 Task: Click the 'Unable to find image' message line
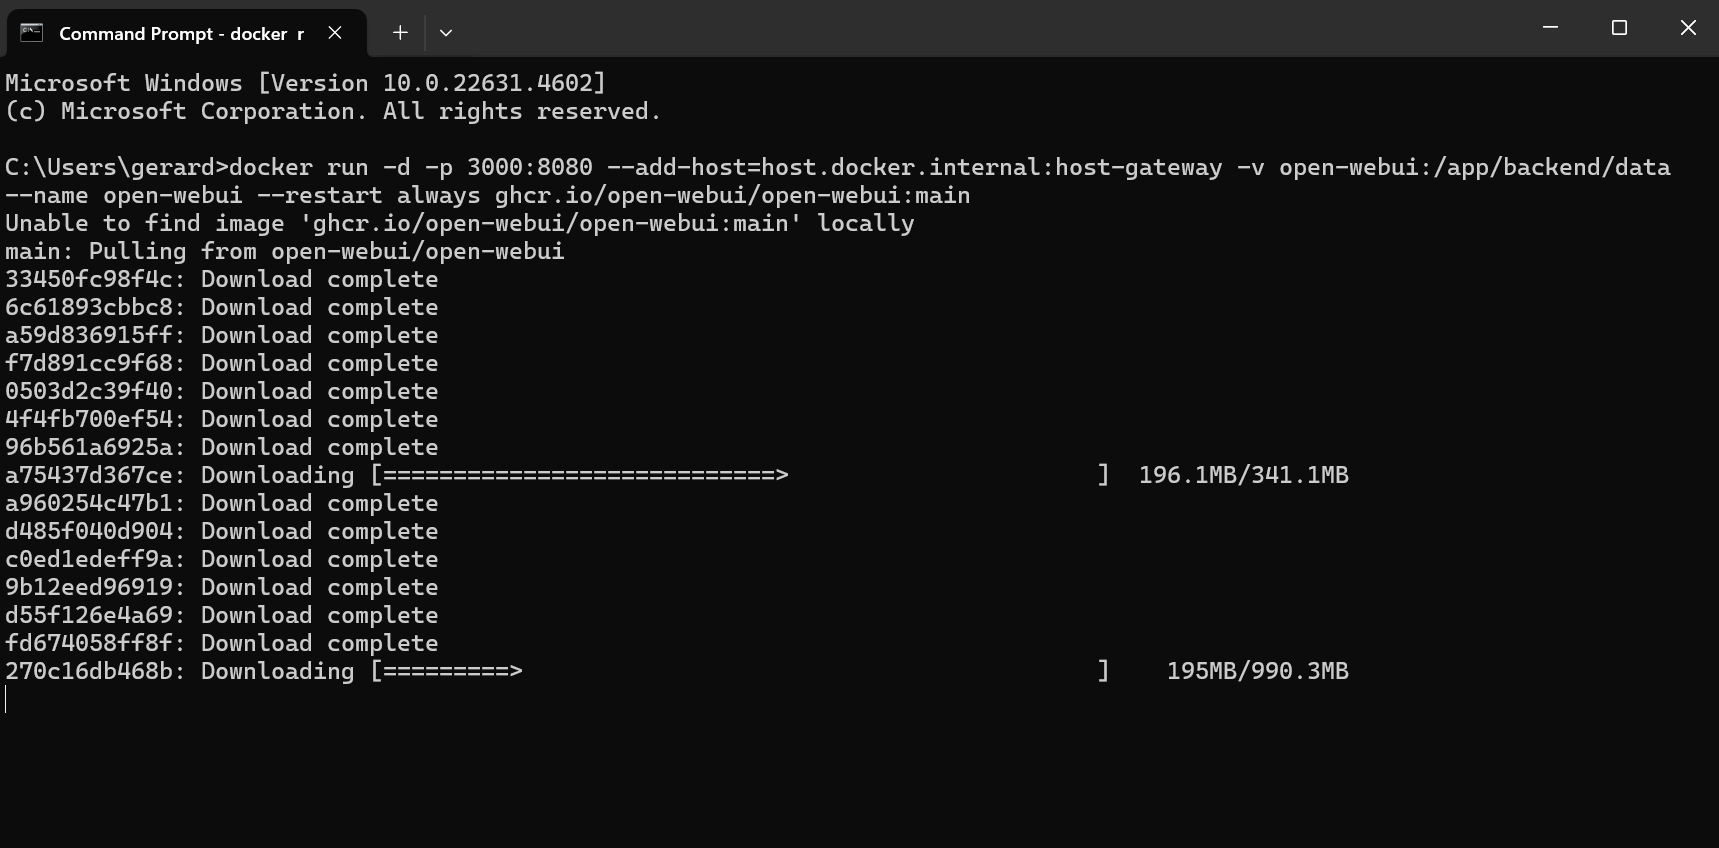[x=460, y=223]
